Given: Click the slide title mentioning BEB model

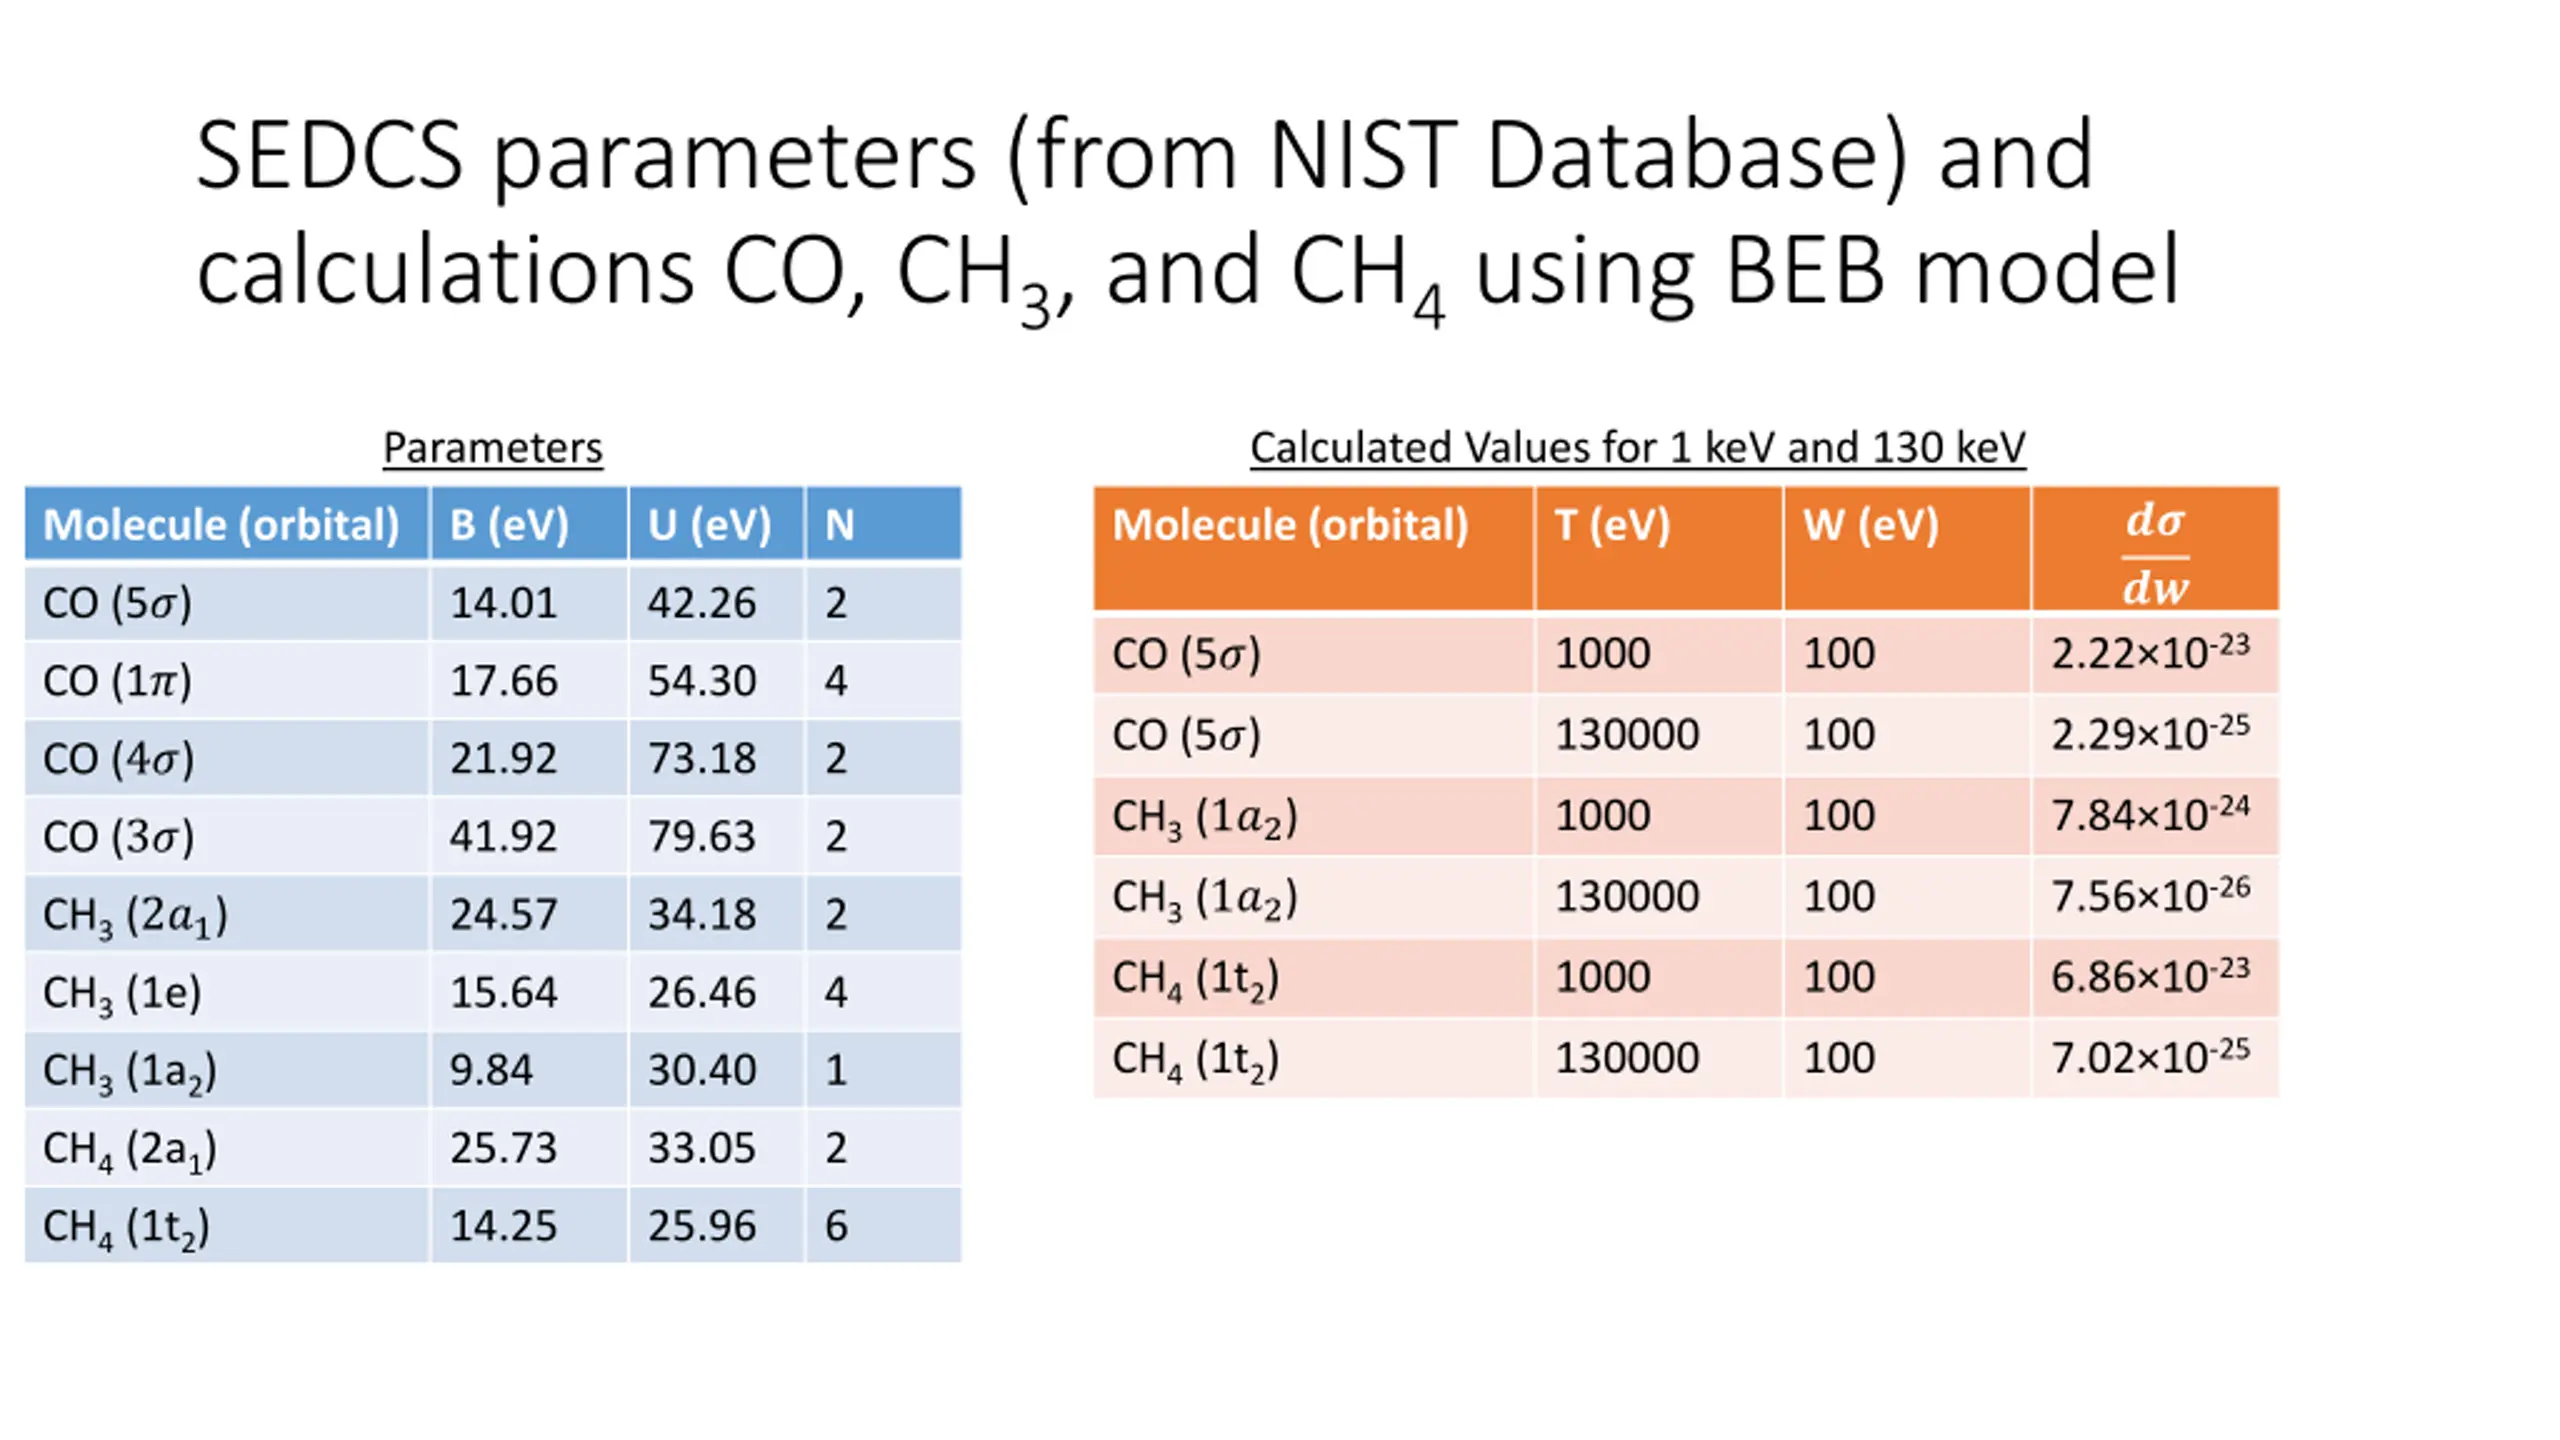Looking at the screenshot, I should click(x=1187, y=218).
